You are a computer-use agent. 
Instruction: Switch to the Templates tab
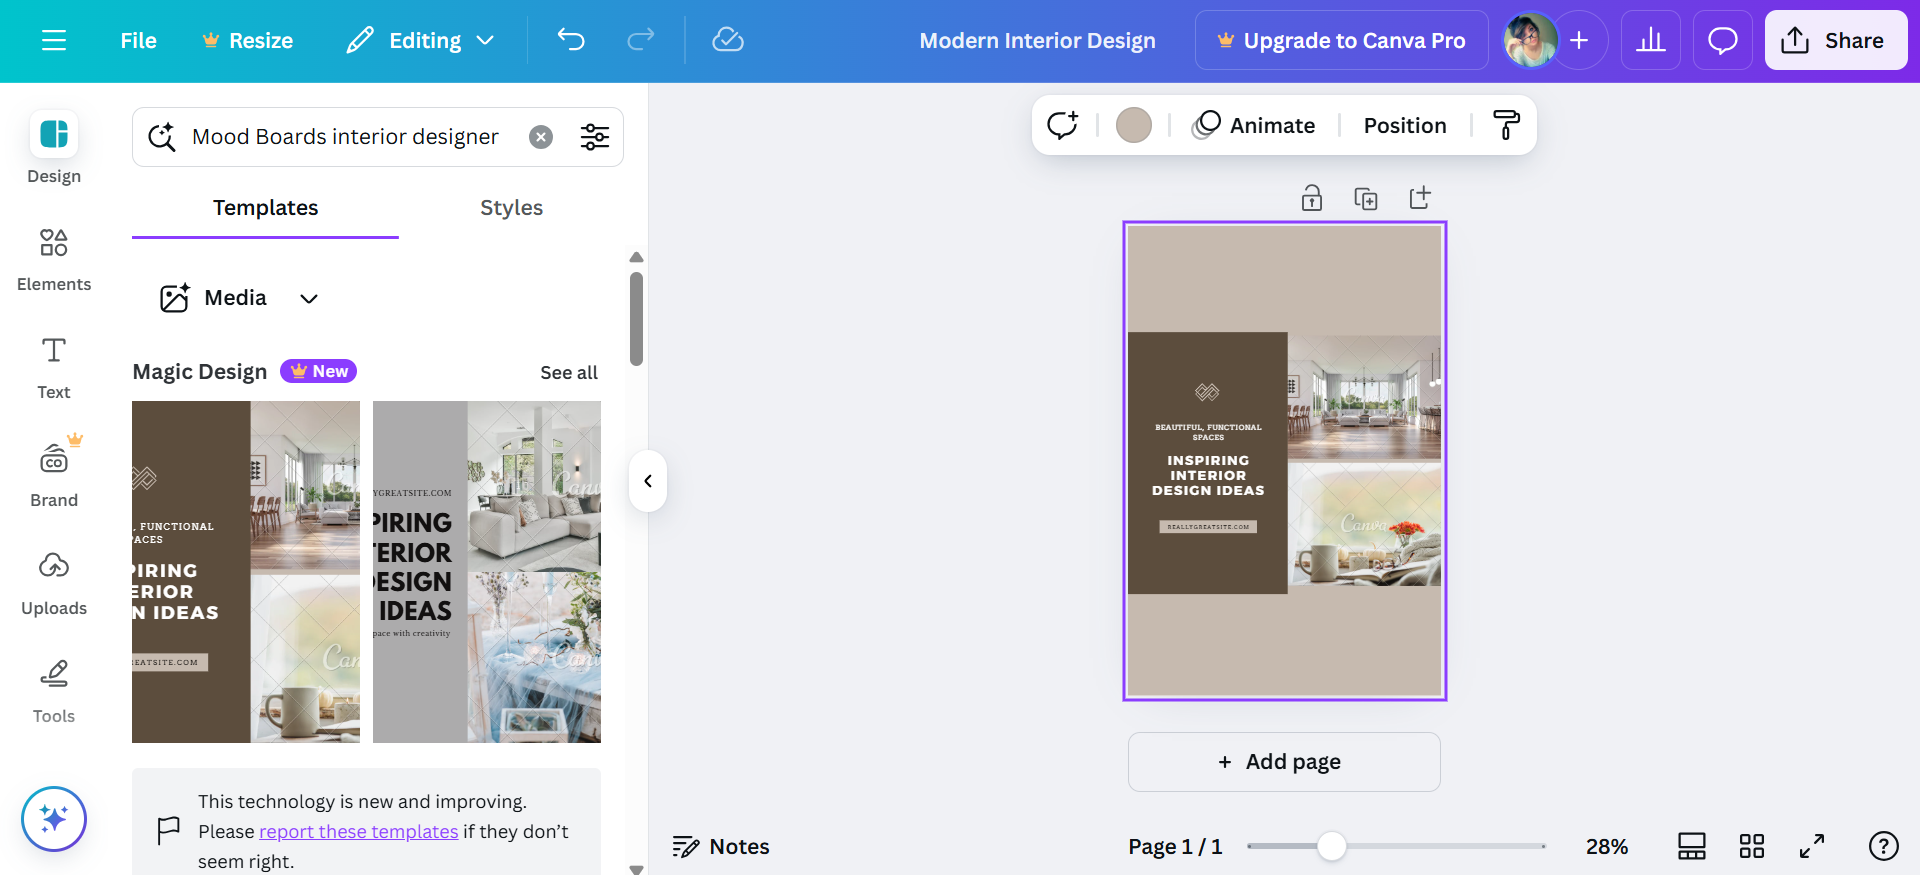[265, 208]
